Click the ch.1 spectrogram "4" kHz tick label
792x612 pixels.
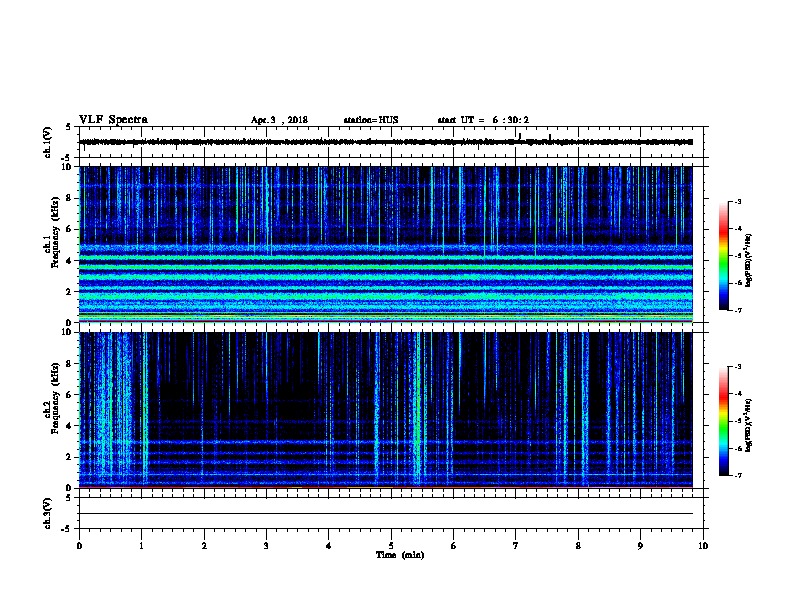tap(69, 261)
